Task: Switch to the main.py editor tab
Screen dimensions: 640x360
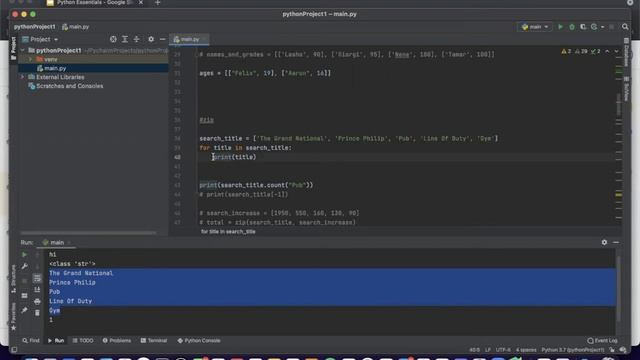Action: tap(189, 39)
